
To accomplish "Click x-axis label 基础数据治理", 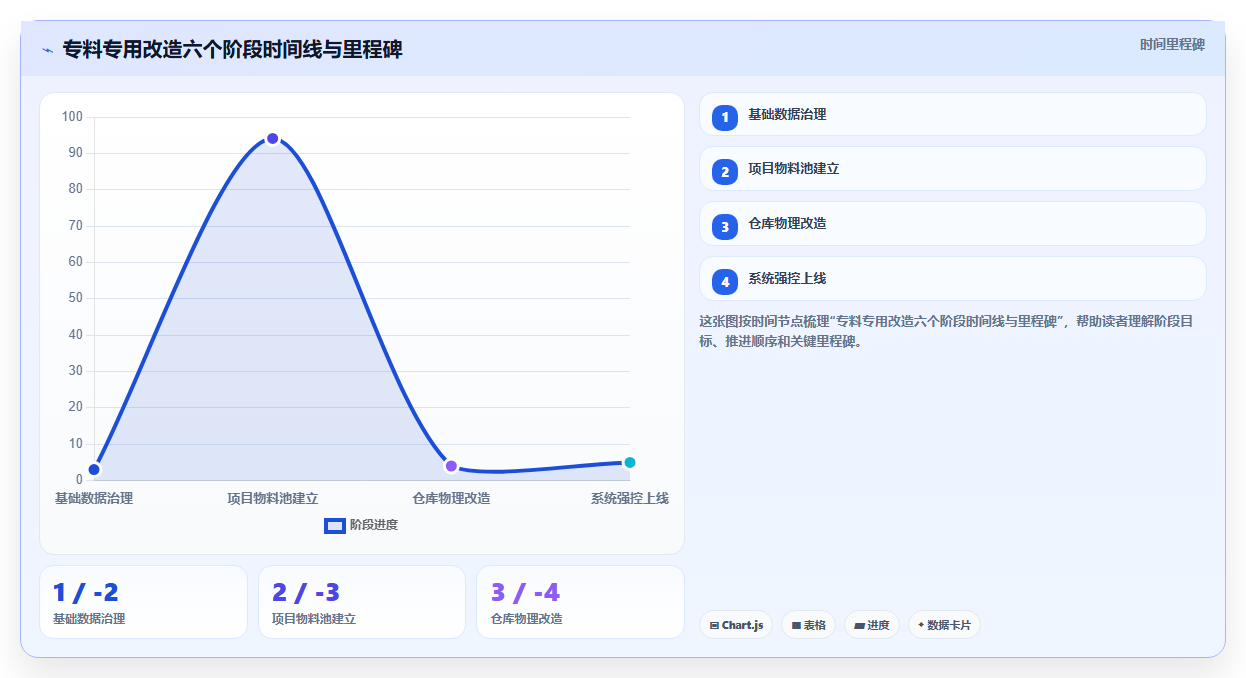I will [x=94, y=498].
